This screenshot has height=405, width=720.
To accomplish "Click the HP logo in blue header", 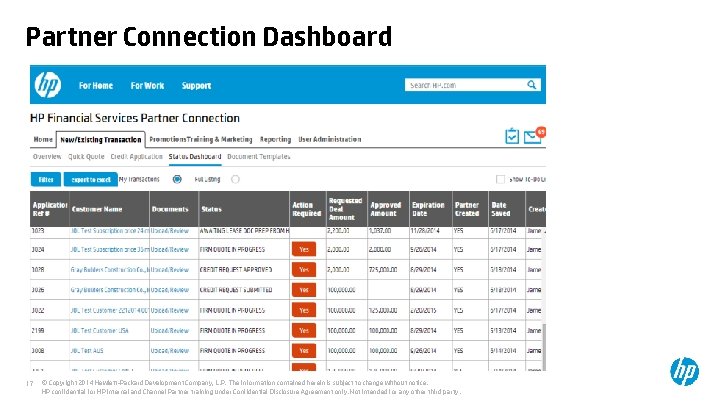I will 48,85.
